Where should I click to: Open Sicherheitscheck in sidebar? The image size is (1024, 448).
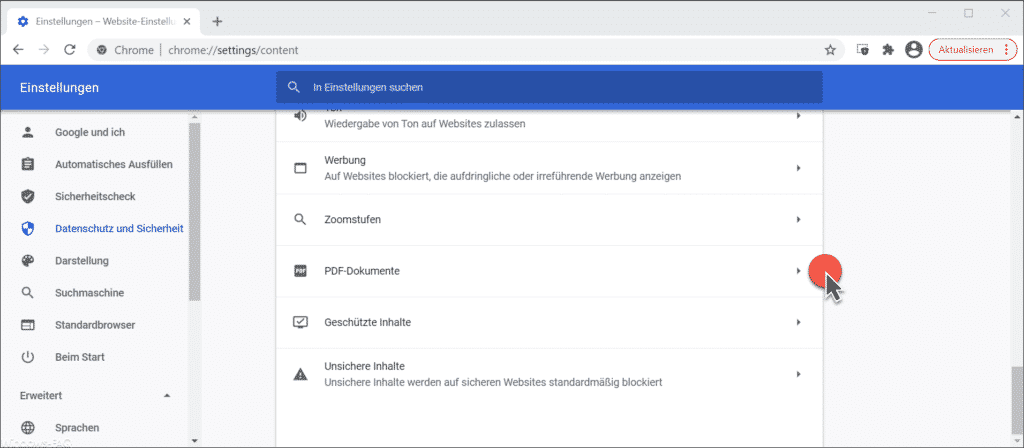click(97, 196)
